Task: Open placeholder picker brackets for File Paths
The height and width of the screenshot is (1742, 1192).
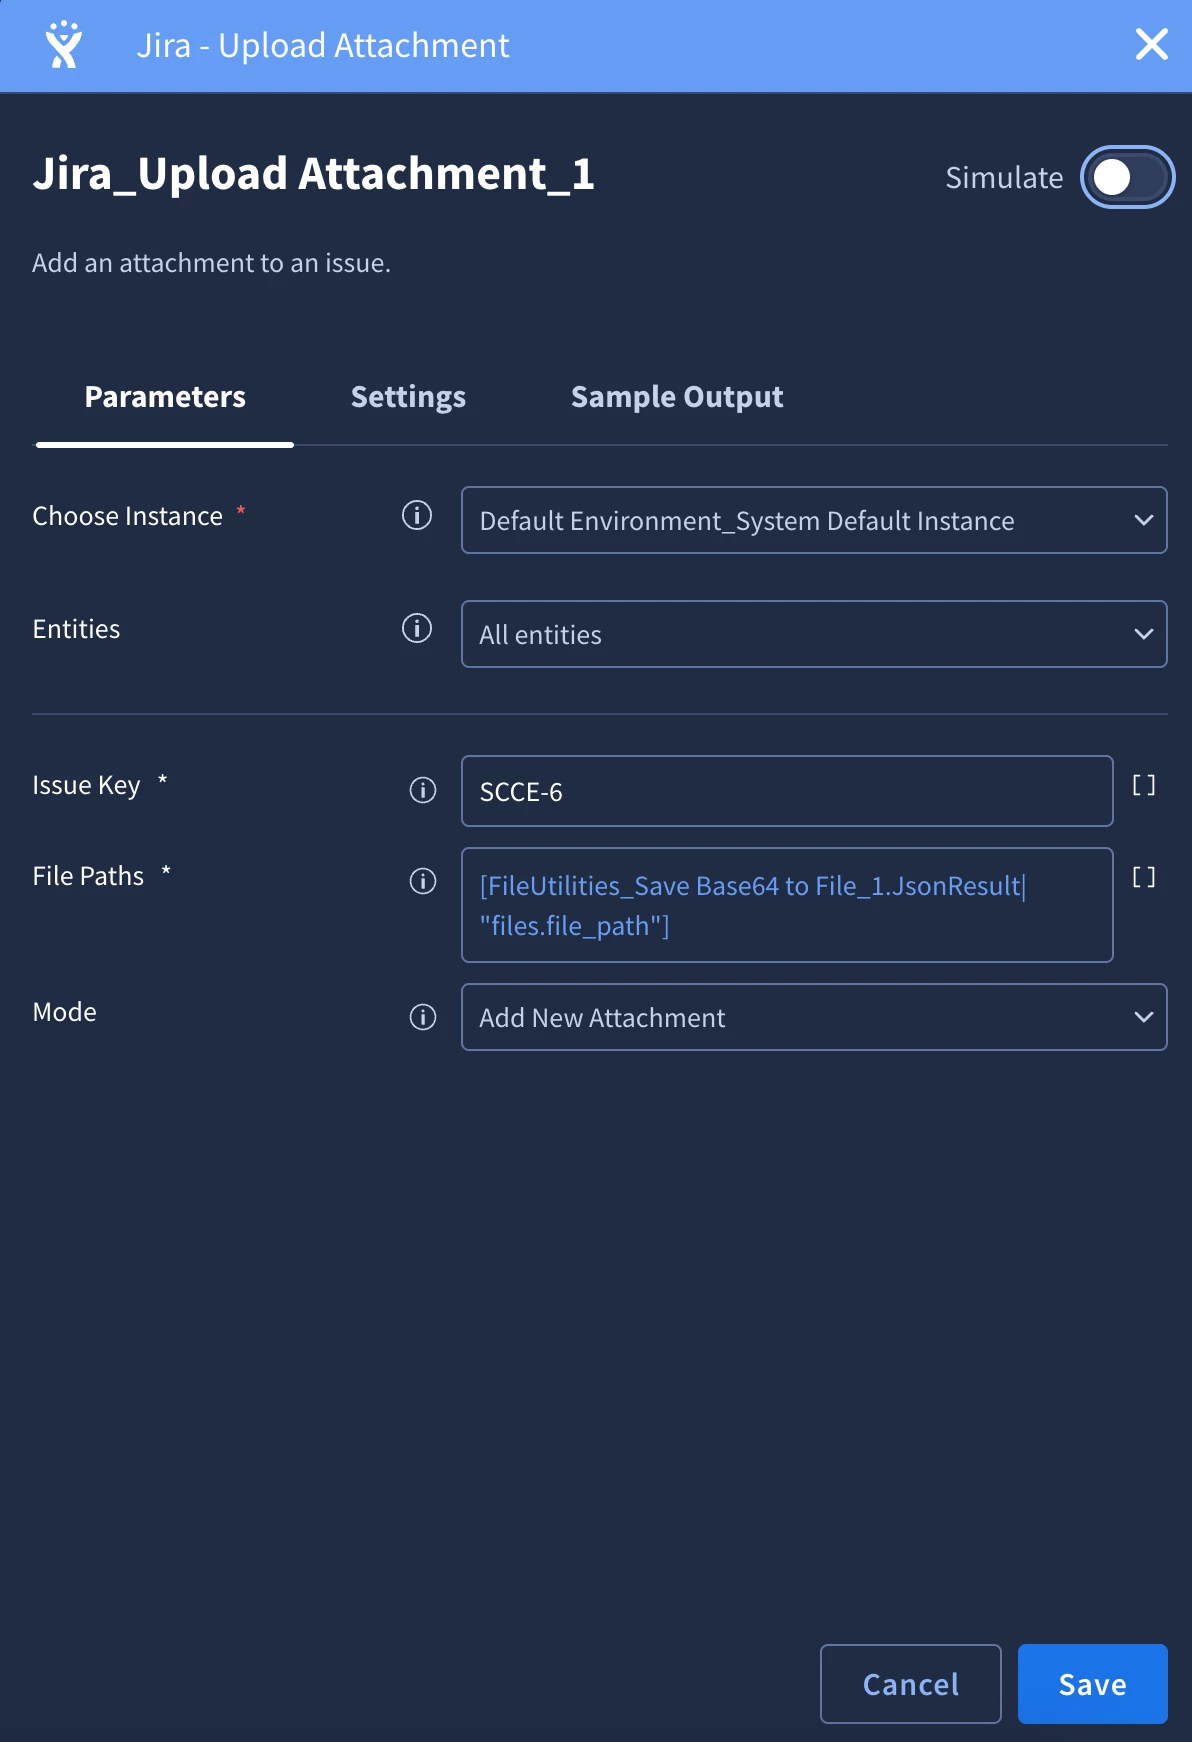Action: tap(1144, 877)
